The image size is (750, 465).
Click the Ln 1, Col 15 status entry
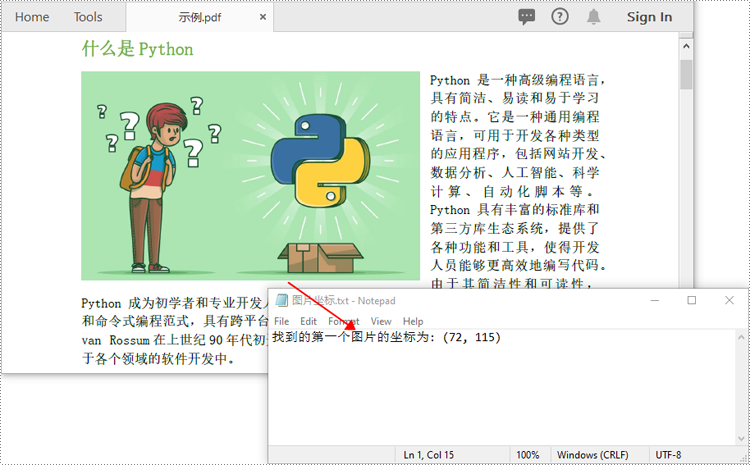coord(429,455)
